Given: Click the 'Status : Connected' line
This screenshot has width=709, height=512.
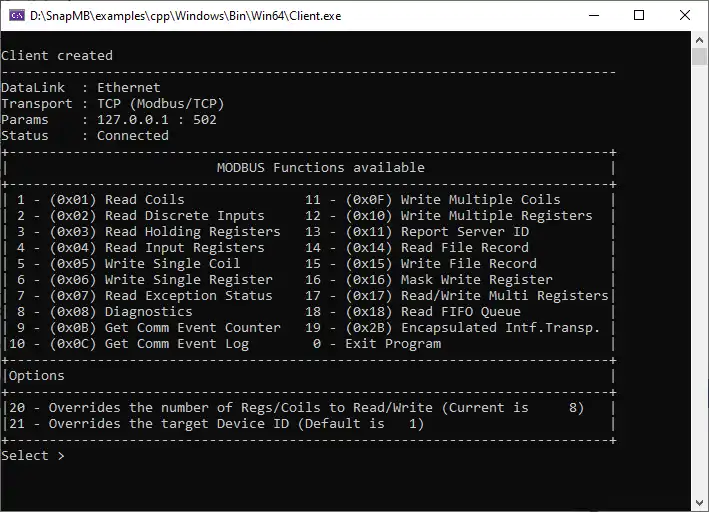Looking at the screenshot, I should 85,136.
